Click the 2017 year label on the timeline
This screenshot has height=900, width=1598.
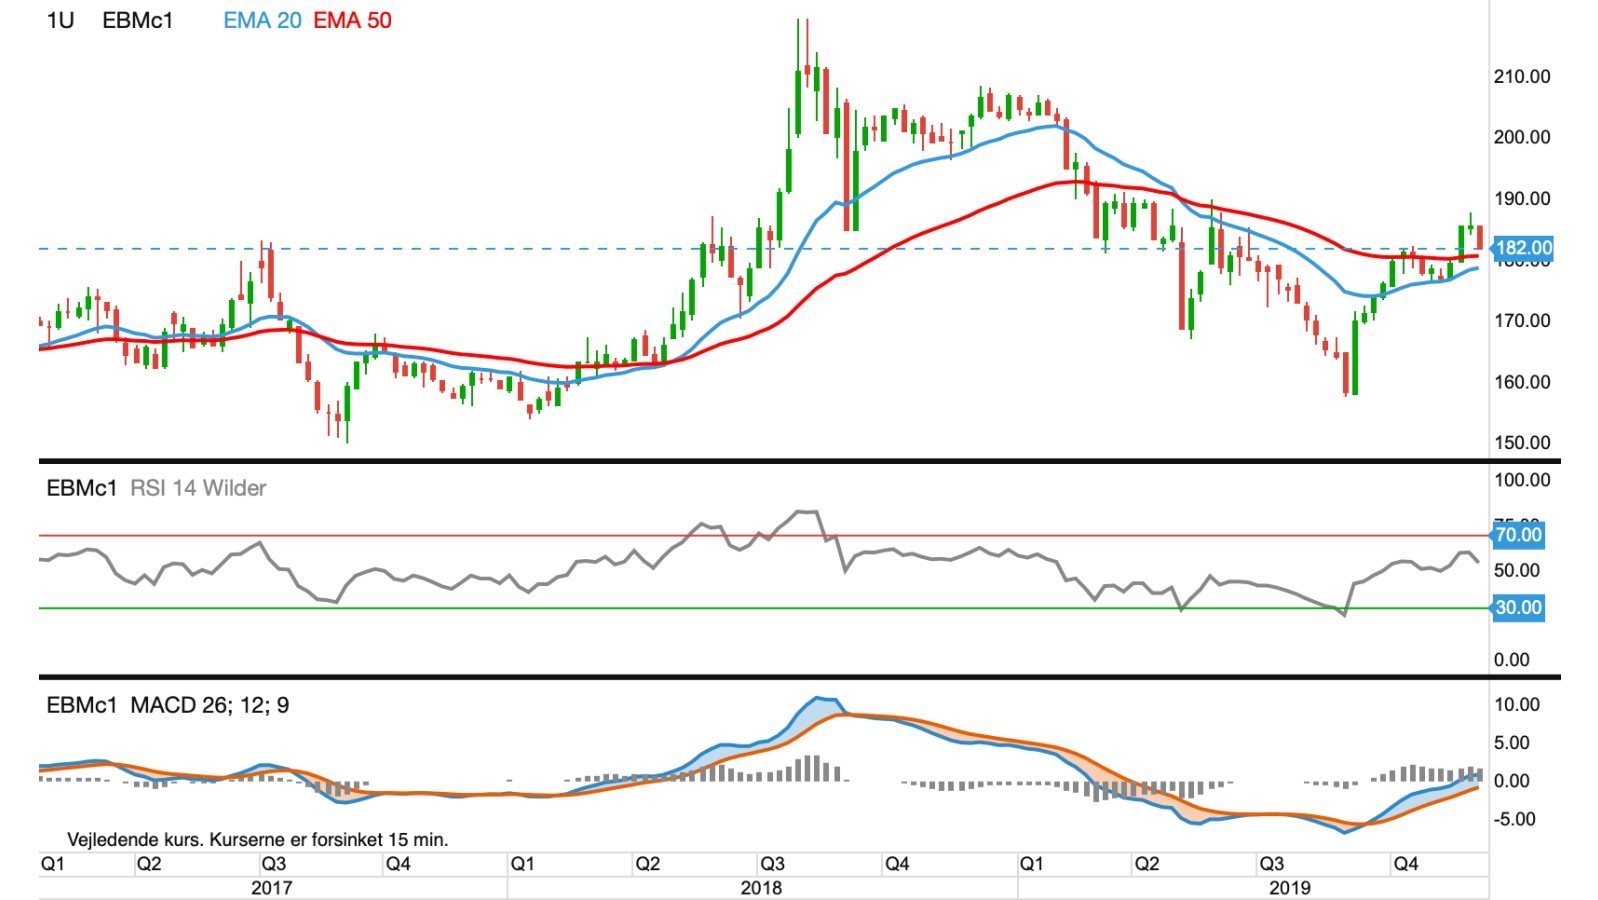pyautogui.click(x=271, y=887)
